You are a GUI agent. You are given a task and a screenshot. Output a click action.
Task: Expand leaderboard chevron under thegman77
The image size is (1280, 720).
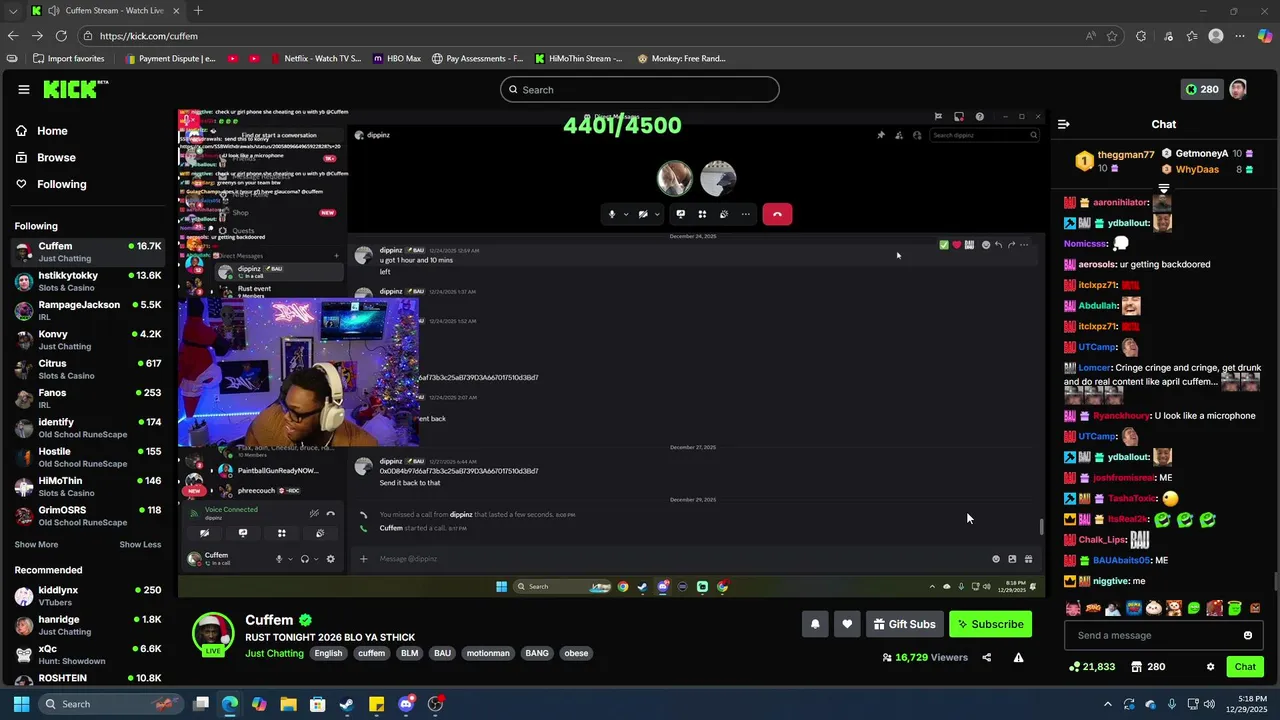click(x=1164, y=188)
